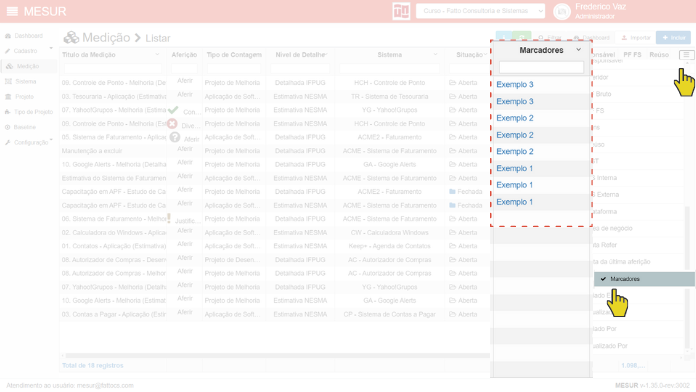Image resolution: width=696 pixels, height=392 pixels.
Task: Click CP - Sistema de Contas a Pagar cell
Action: [x=389, y=314]
